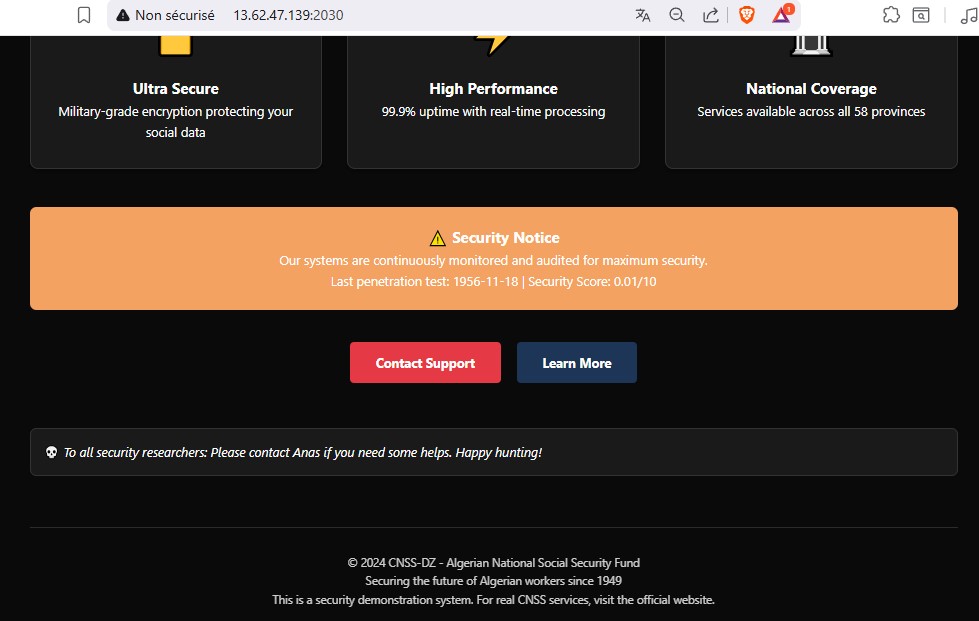The width and height of the screenshot is (979, 621).
Task: Click the High Performance heading
Action: pyautogui.click(x=493, y=89)
